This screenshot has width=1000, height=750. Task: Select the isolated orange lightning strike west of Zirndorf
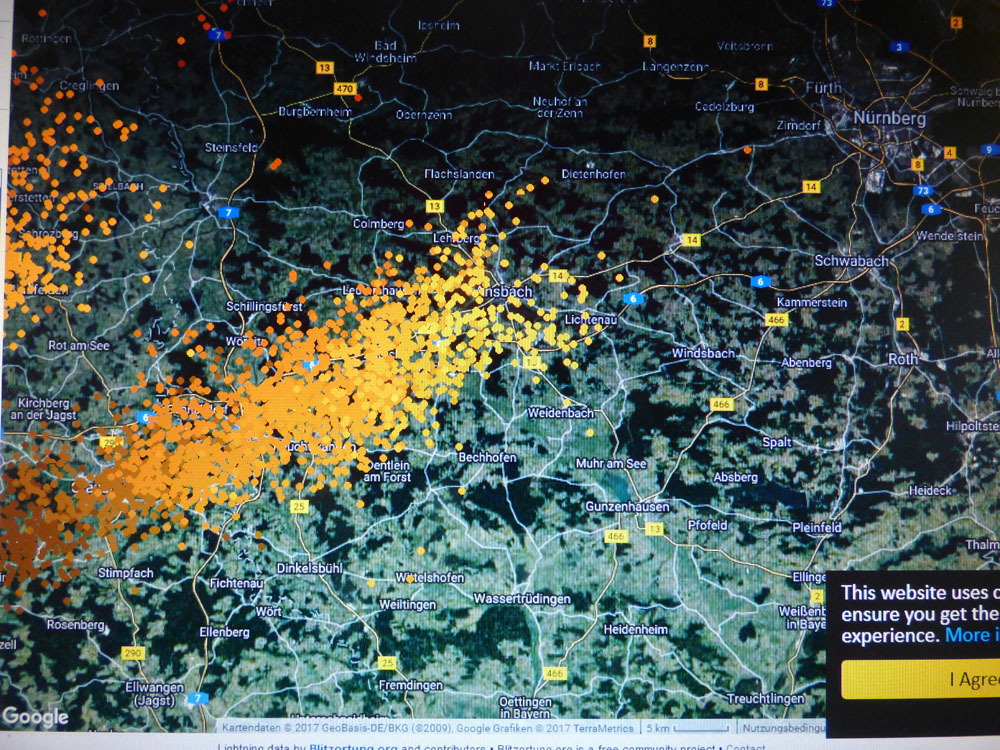tap(748, 150)
